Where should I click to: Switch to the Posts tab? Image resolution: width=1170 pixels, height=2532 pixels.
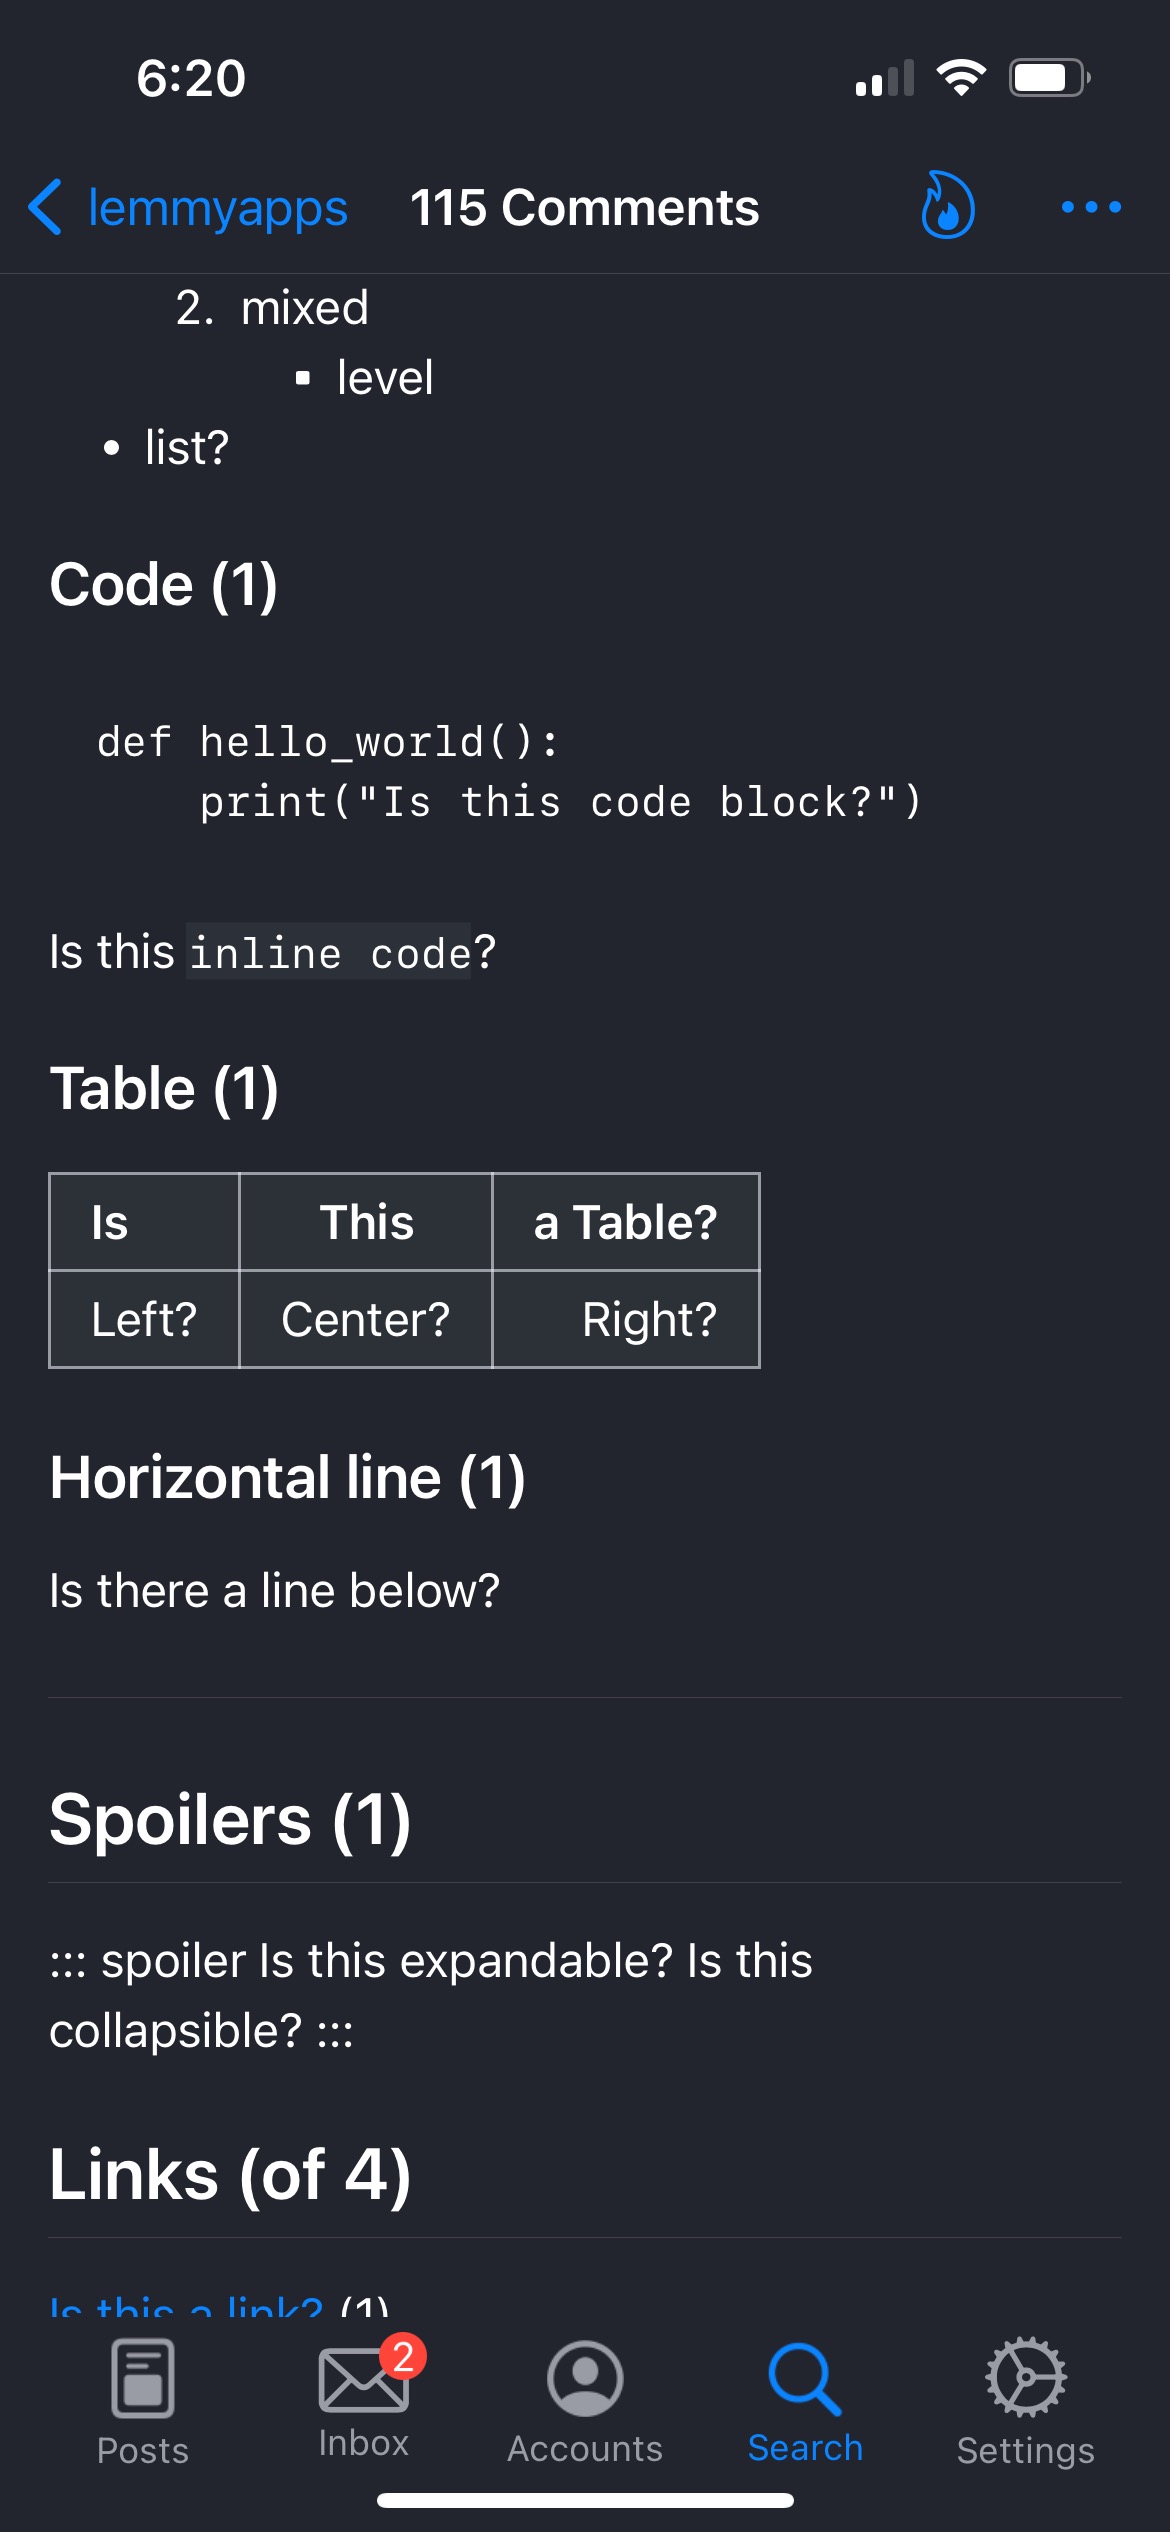(x=143, y=2403)
